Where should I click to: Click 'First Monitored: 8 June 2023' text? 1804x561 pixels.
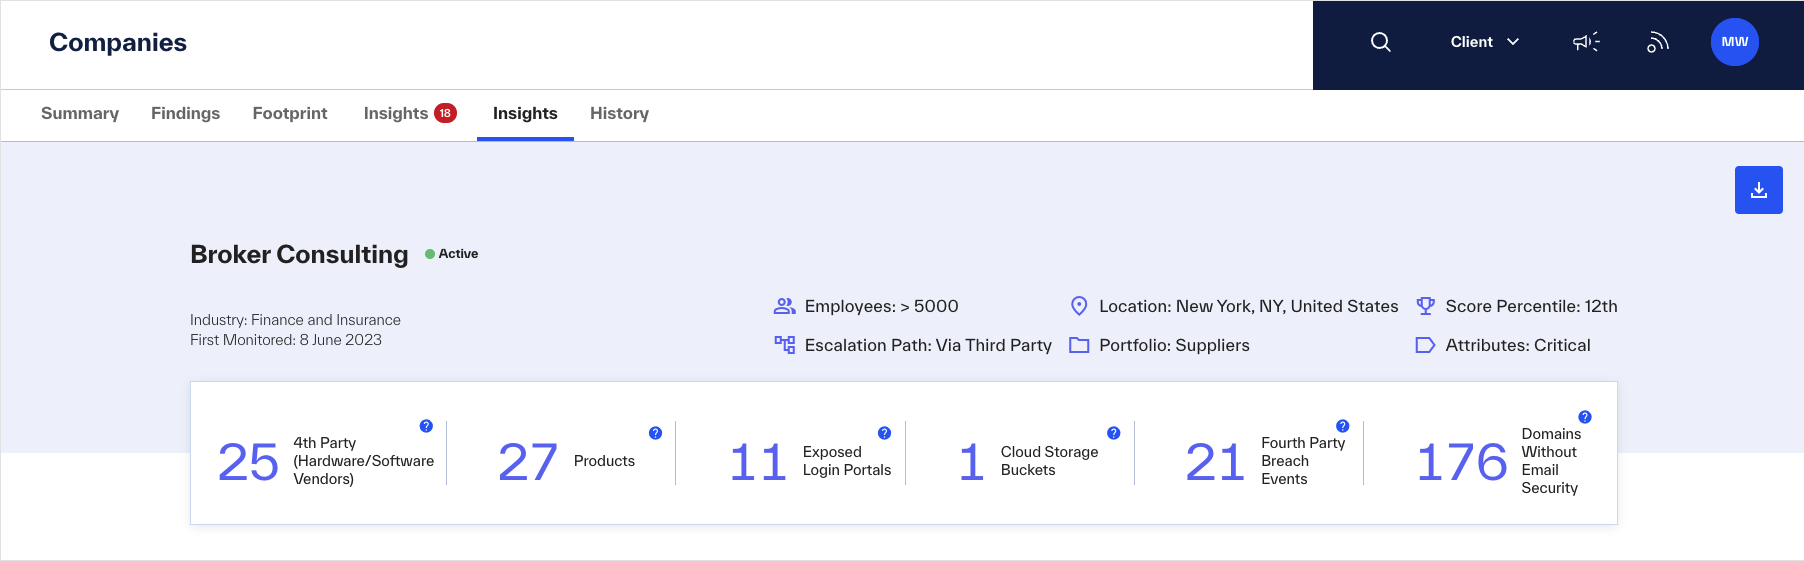(x=286, y=340)
